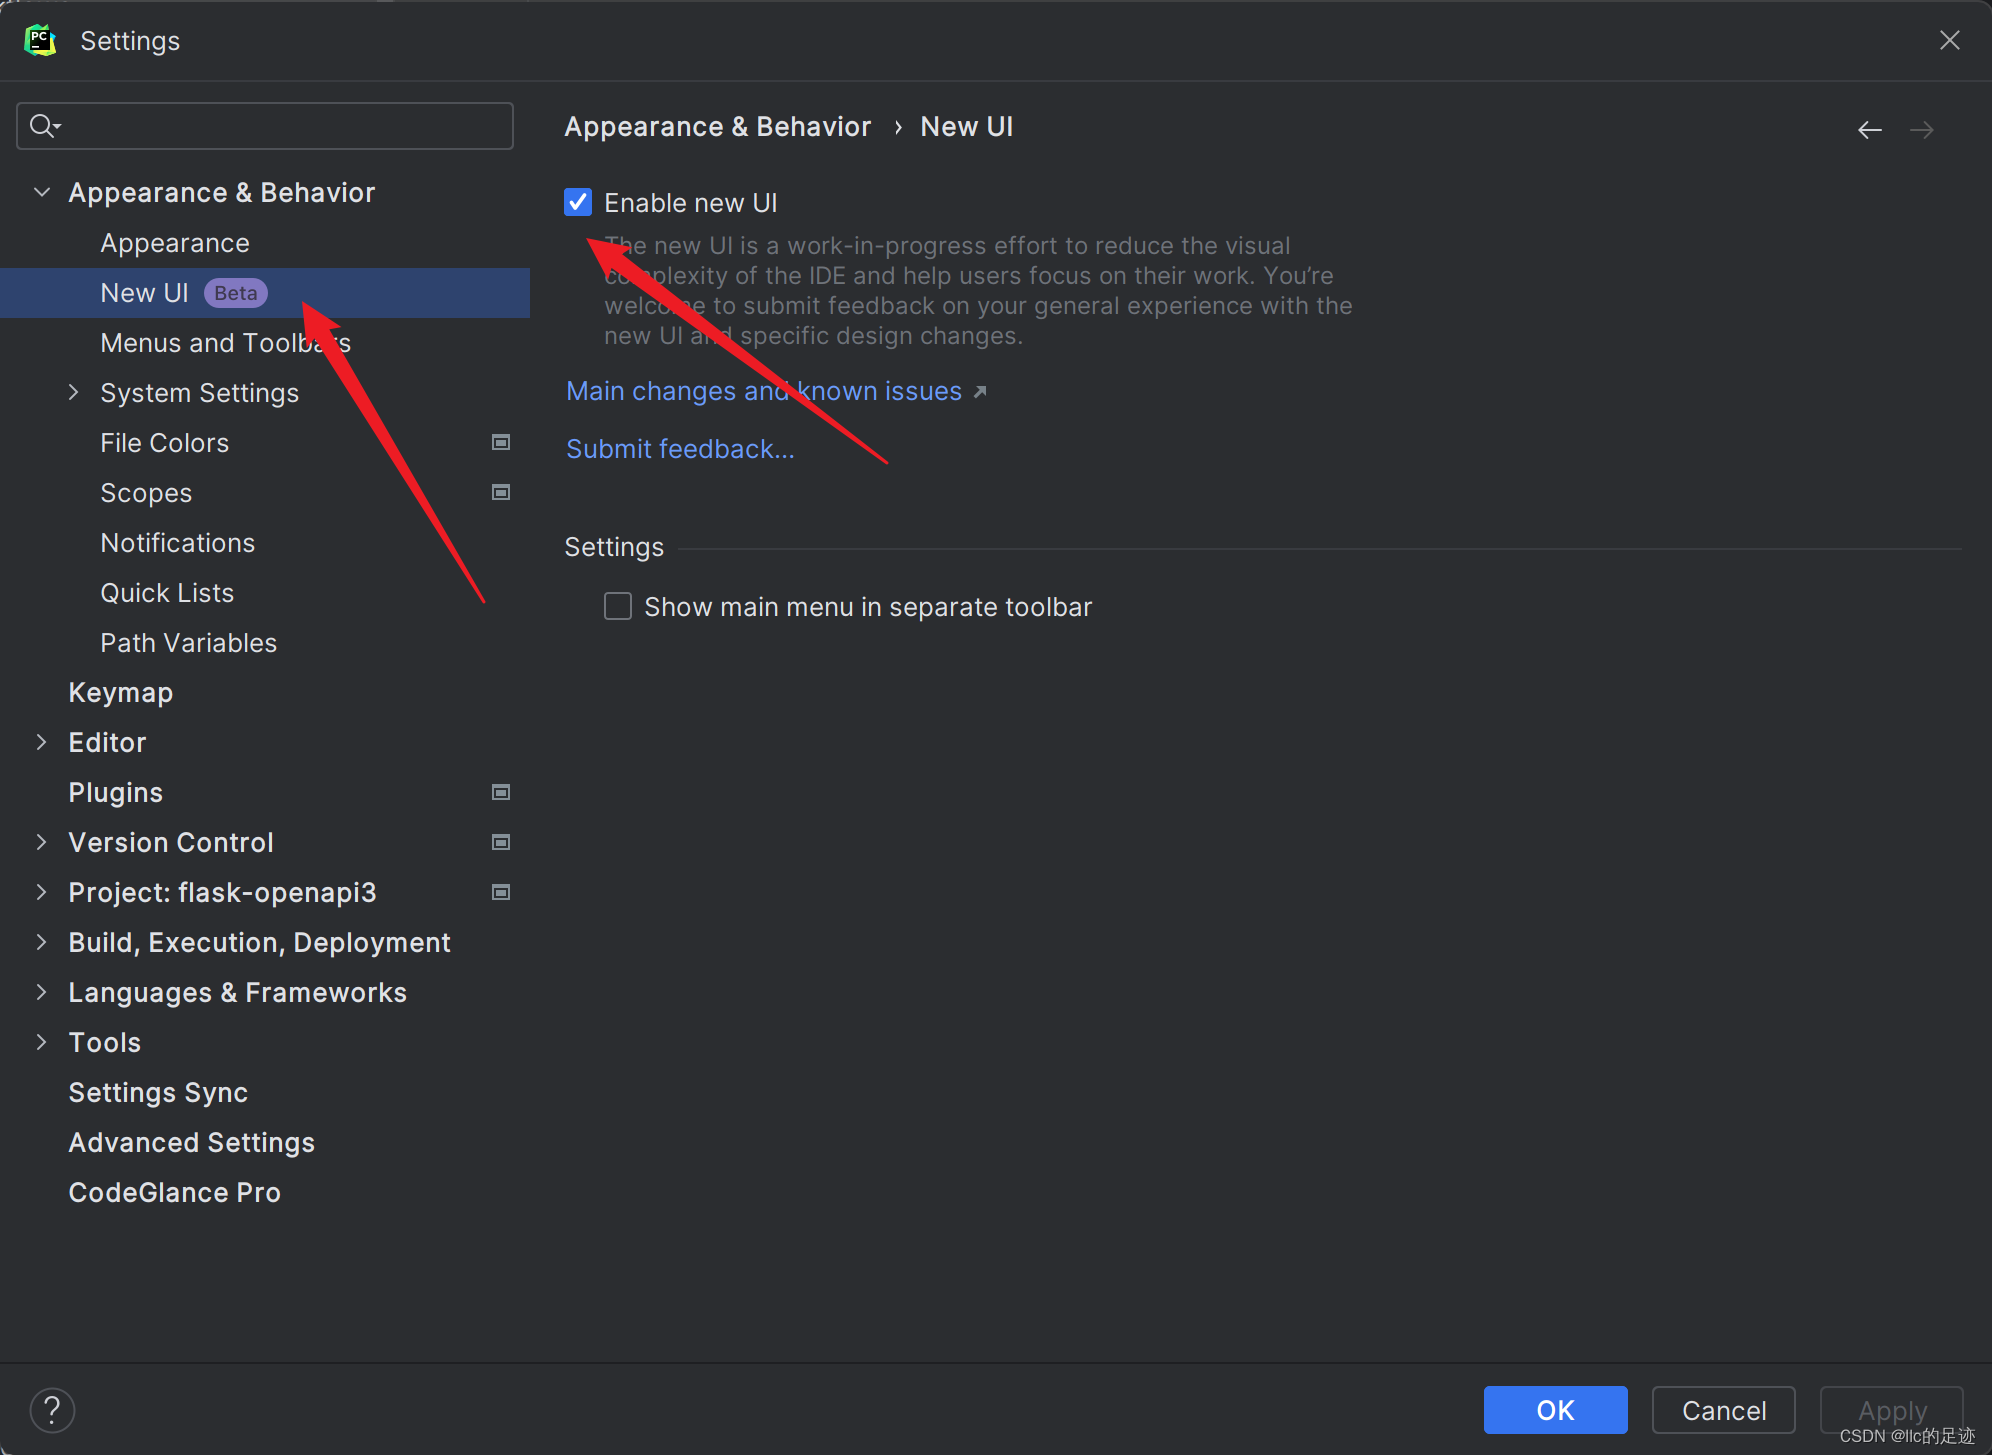Select Notifications in the sidebar
The width and height of the screenshot is (1992, 1455).
[177, 542]
